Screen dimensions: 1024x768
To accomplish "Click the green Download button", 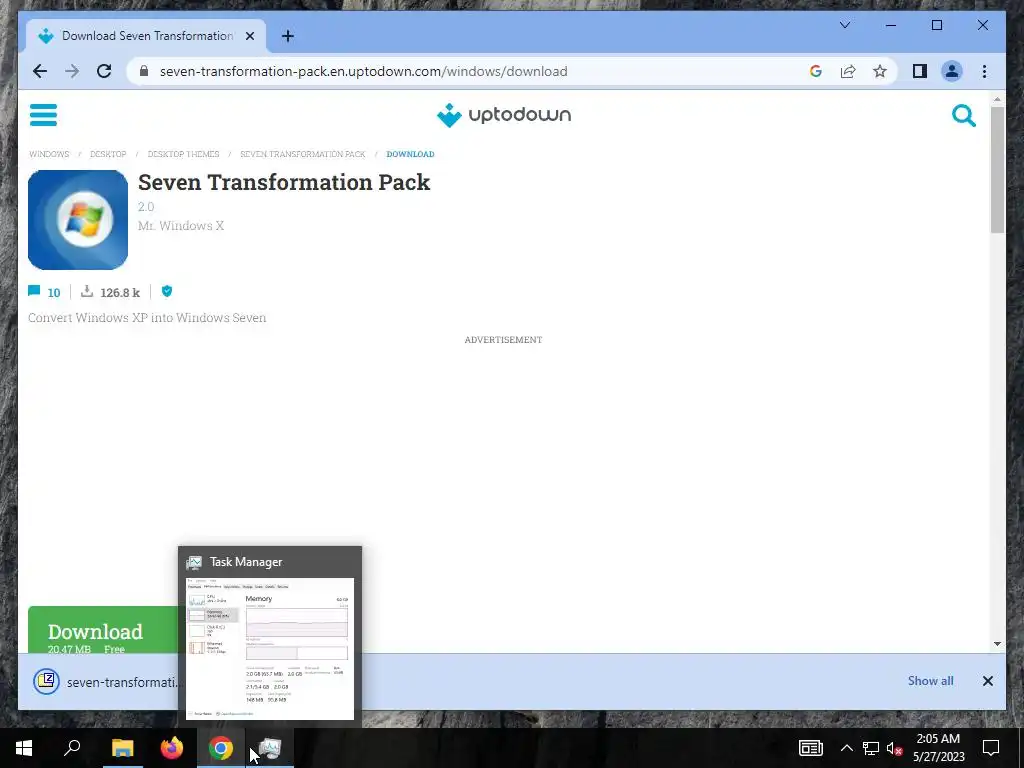I will pos(103,630).
